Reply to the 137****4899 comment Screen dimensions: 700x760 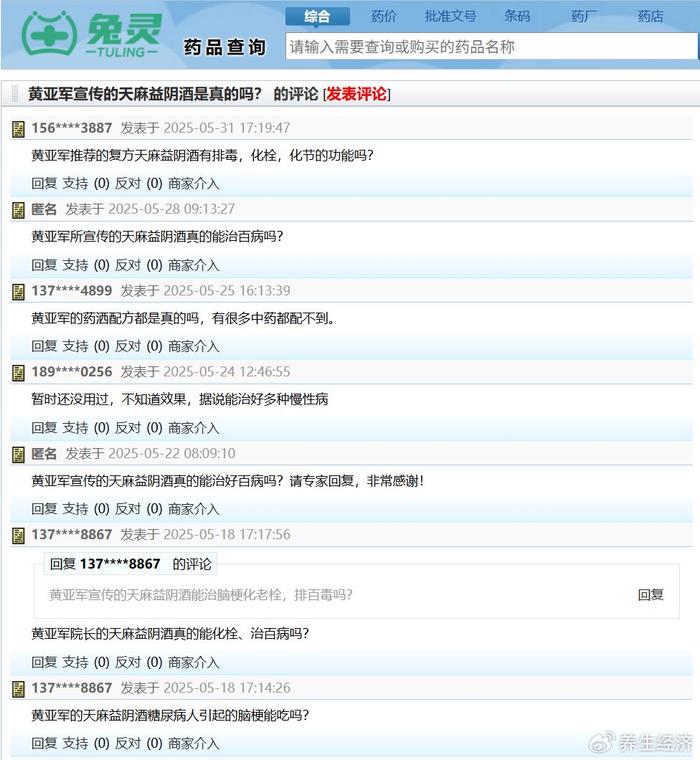pos(44,346)
